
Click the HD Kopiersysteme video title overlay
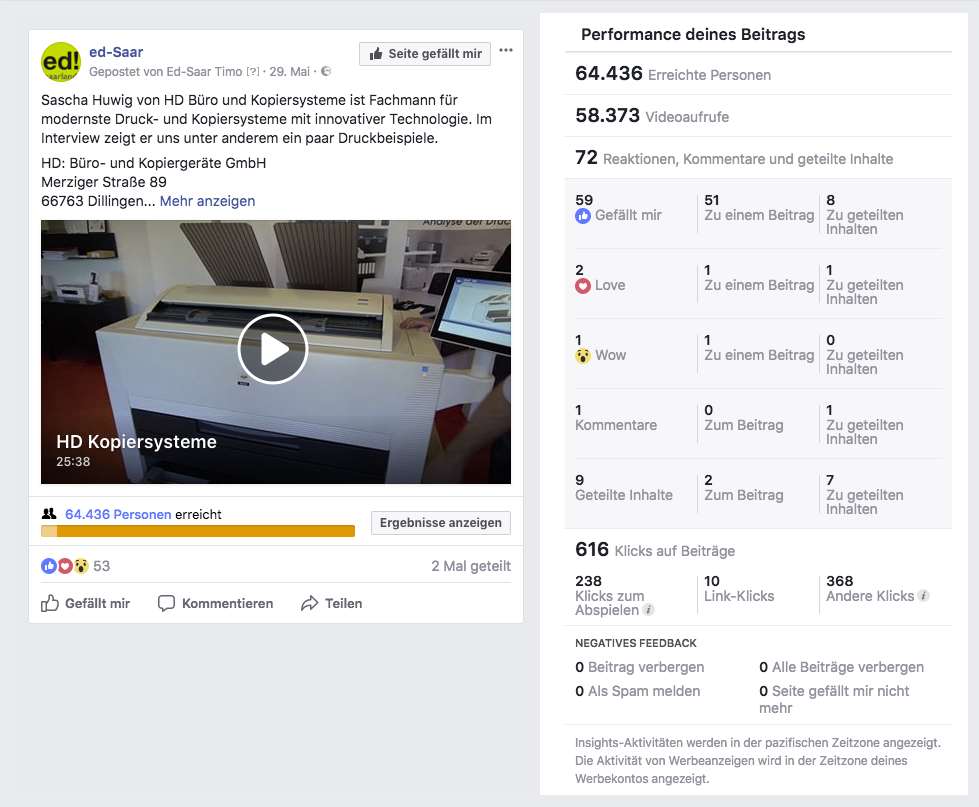click(x=136, y=442)
